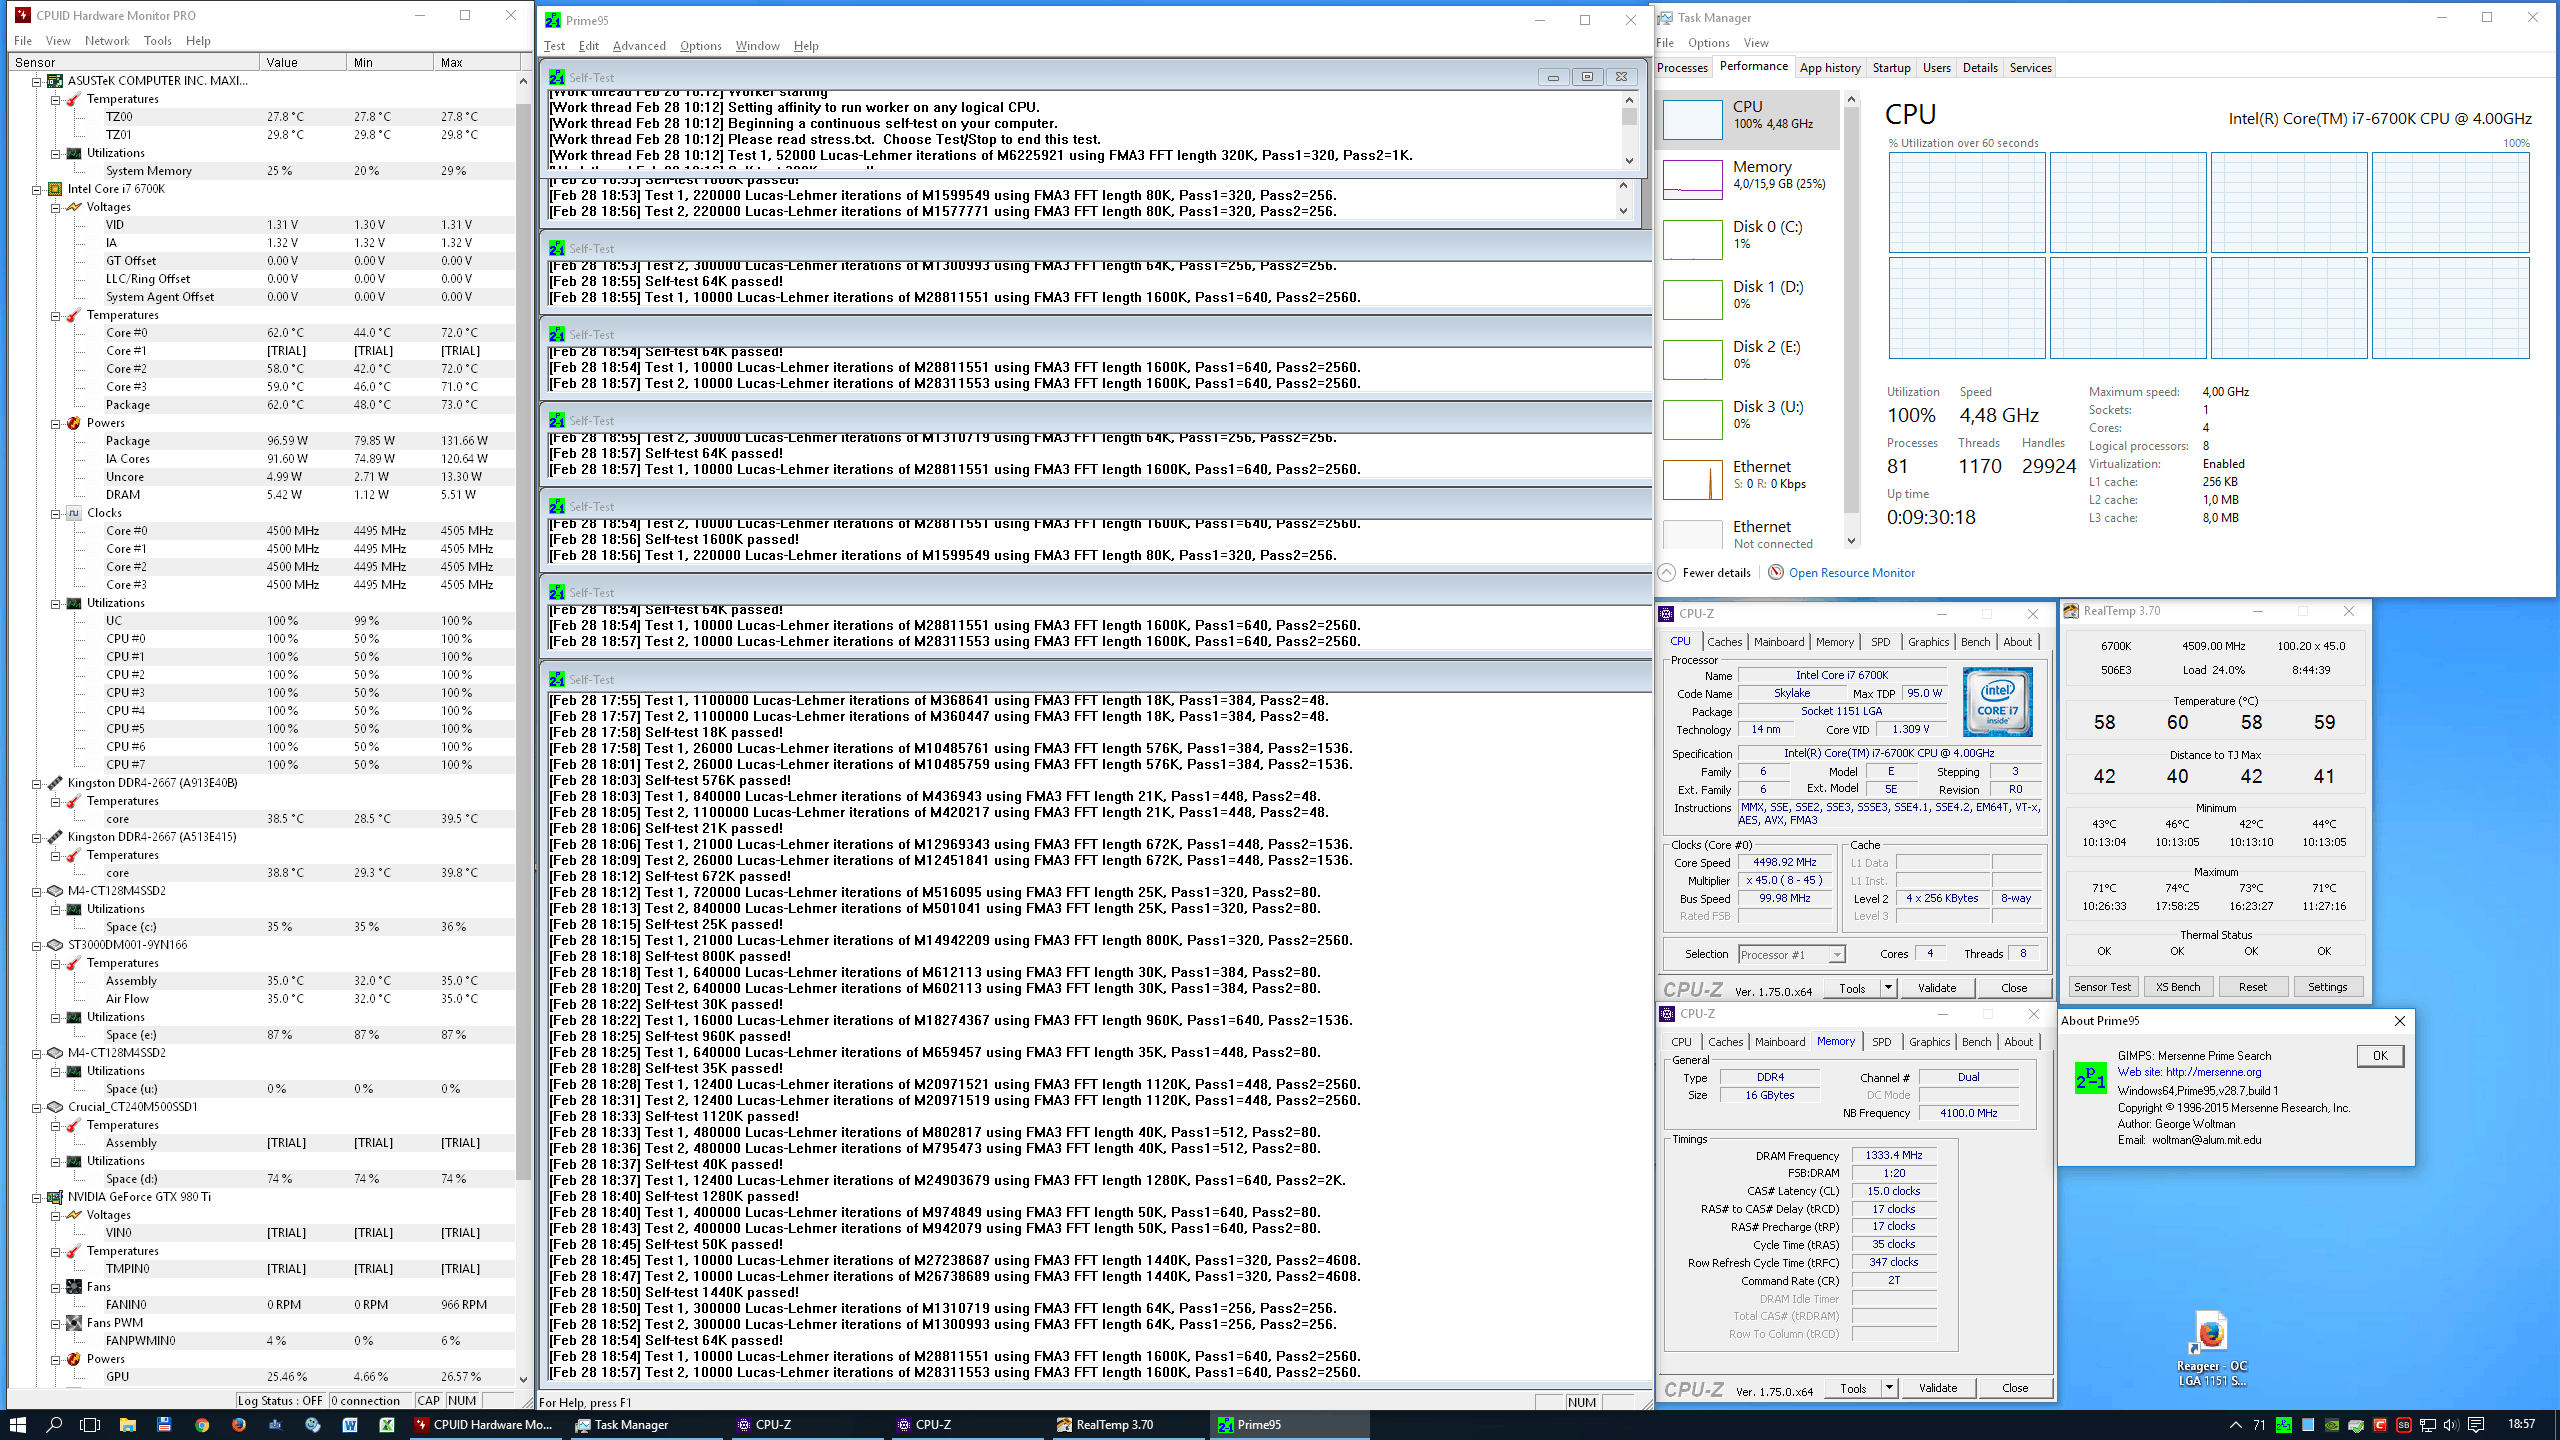Screen dimensions: 2560x1440
Task: Collapse the Clocks node in HWMonitor
Action: click(x=56, y=513)
